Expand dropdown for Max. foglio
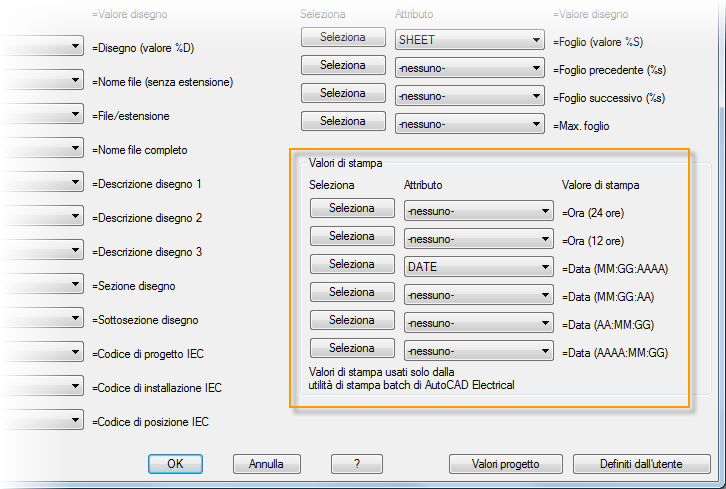The image size is (726, 489). 469,124
